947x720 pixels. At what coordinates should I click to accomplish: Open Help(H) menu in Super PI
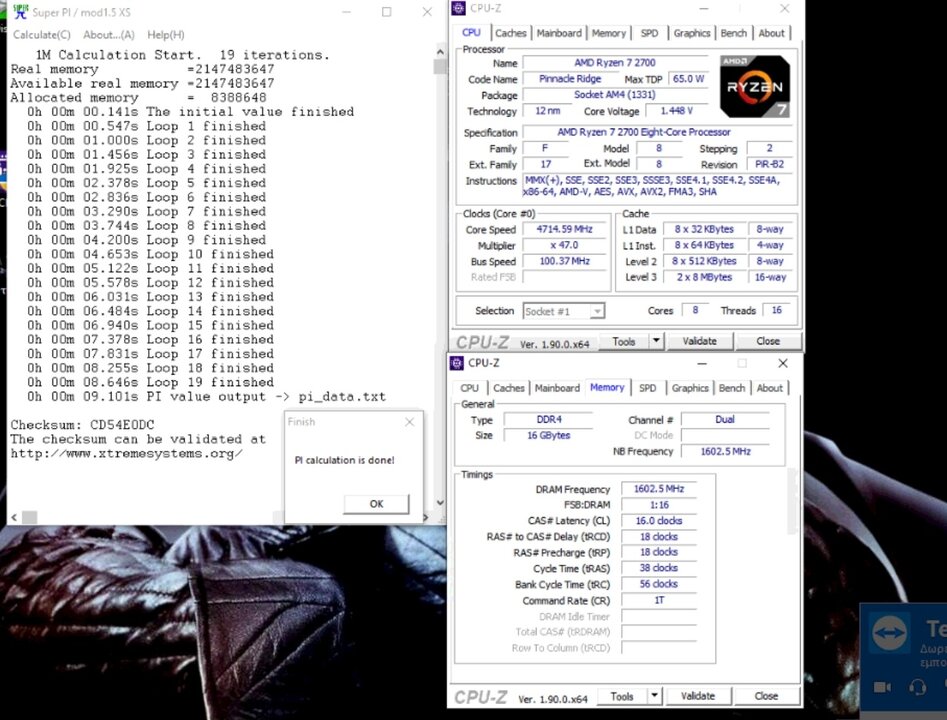(x=165, y=35)
